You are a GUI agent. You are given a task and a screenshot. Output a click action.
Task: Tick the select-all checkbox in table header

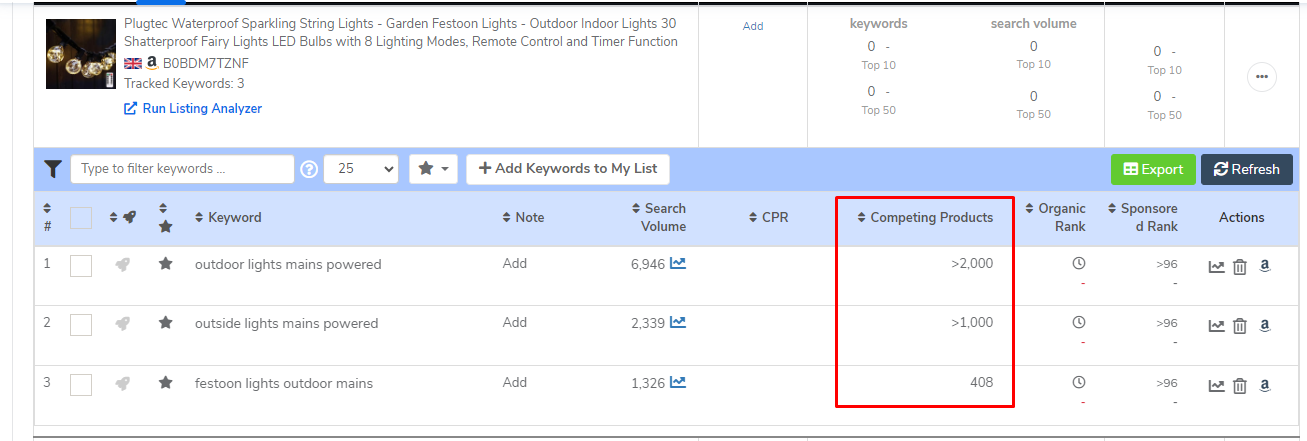[81, 217]
